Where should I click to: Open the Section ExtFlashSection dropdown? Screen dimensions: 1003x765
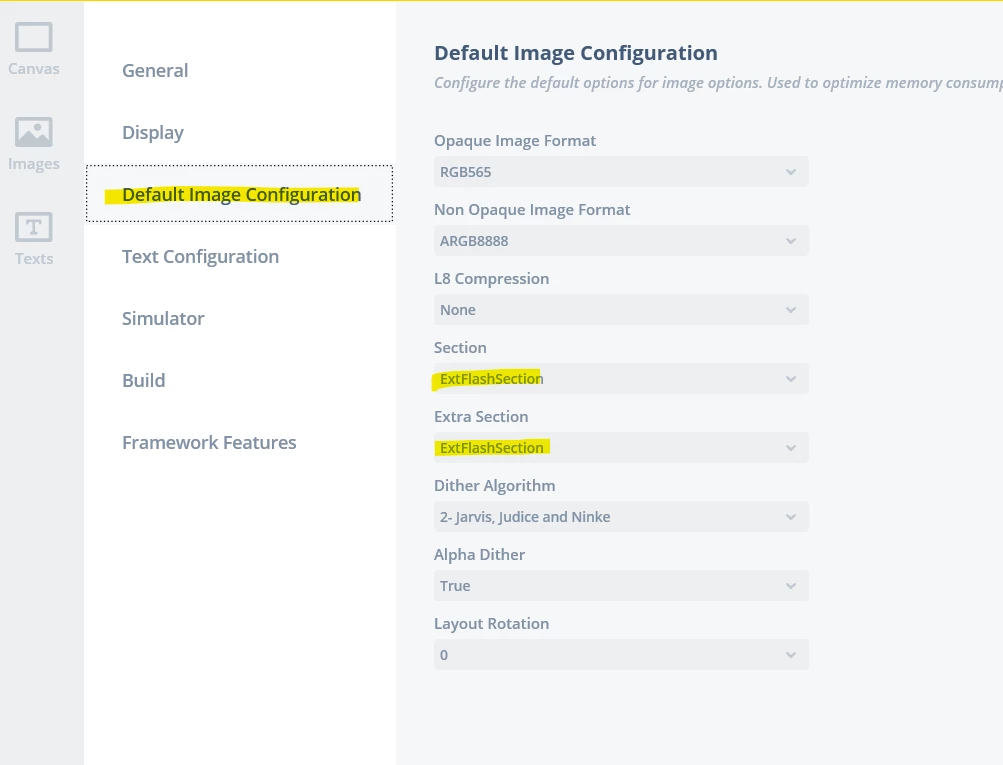(x=621, y=379)
